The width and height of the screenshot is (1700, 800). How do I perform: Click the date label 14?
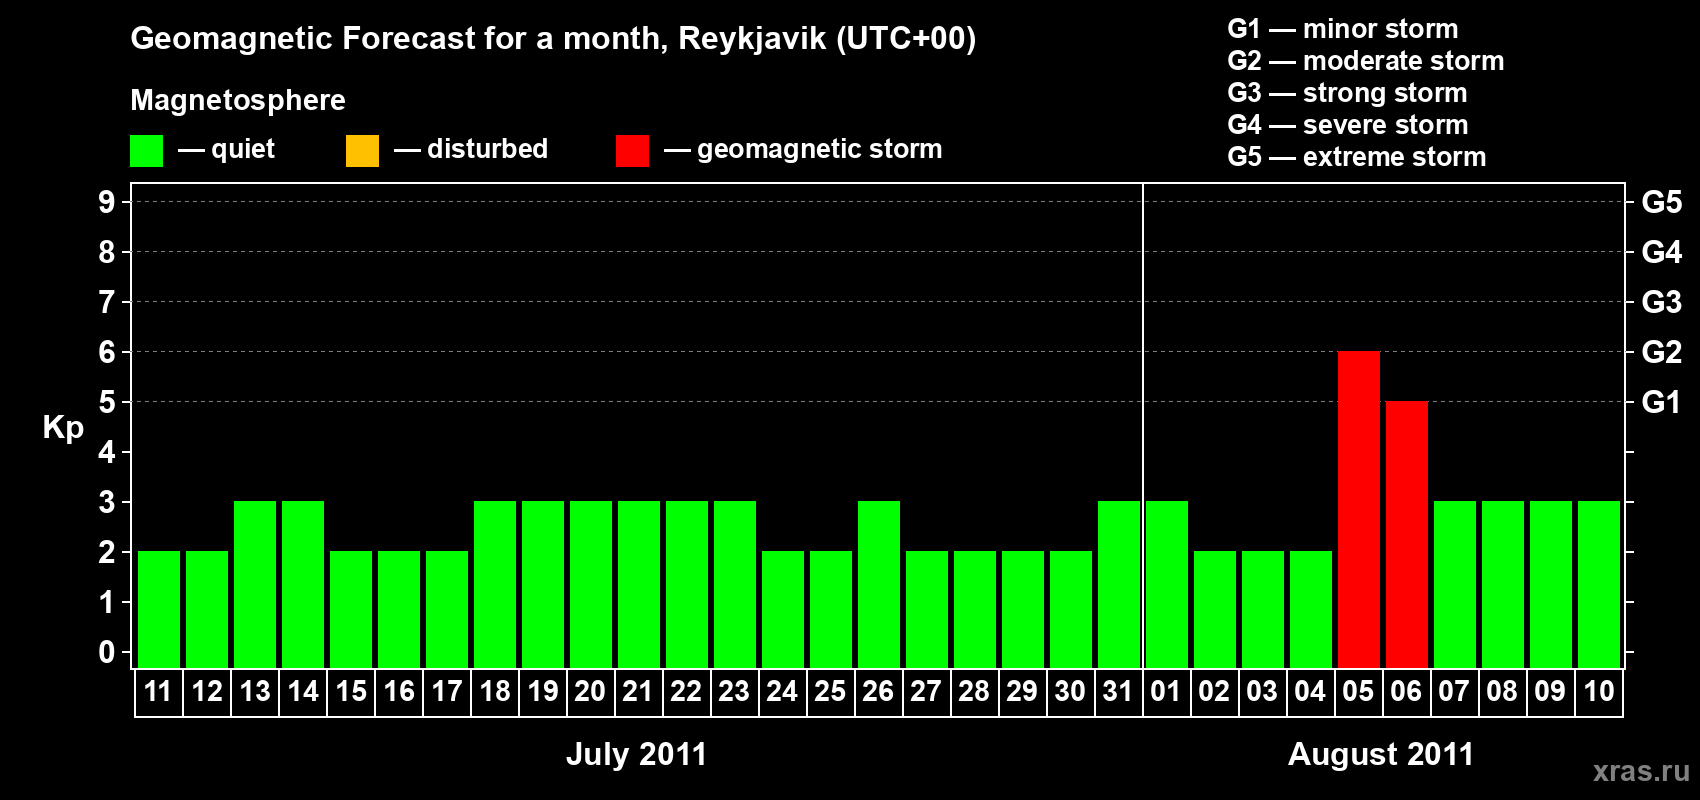303,692
